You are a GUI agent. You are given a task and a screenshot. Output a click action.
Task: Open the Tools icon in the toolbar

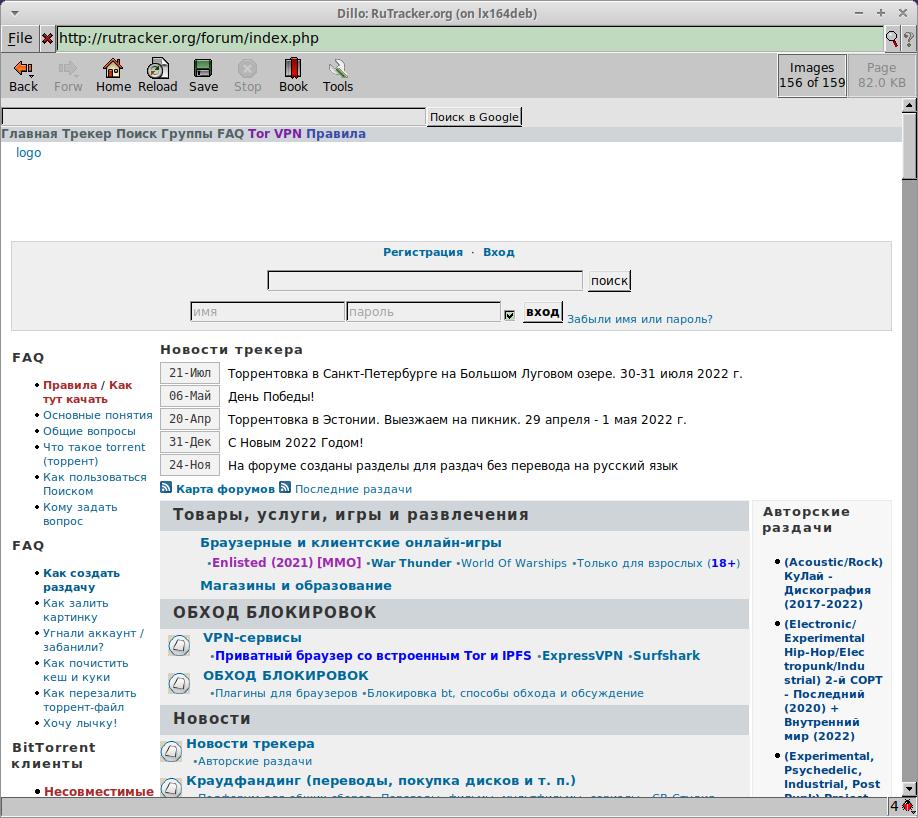point(338,68)
